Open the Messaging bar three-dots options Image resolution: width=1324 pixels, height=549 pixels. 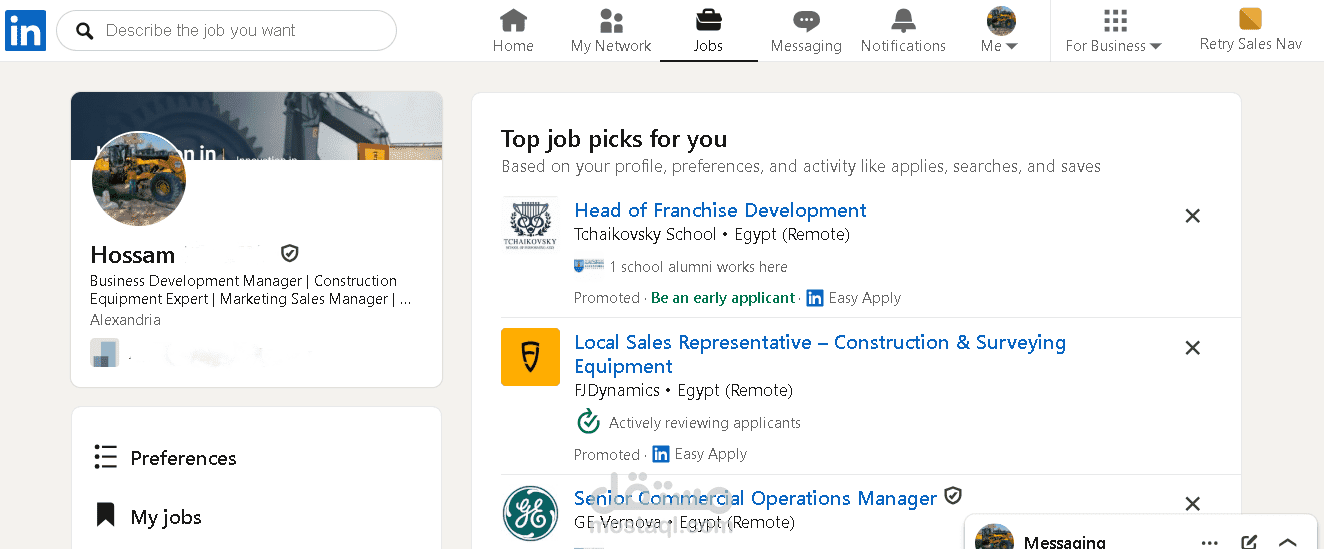pyautogui.click(x=1210, y=542)
